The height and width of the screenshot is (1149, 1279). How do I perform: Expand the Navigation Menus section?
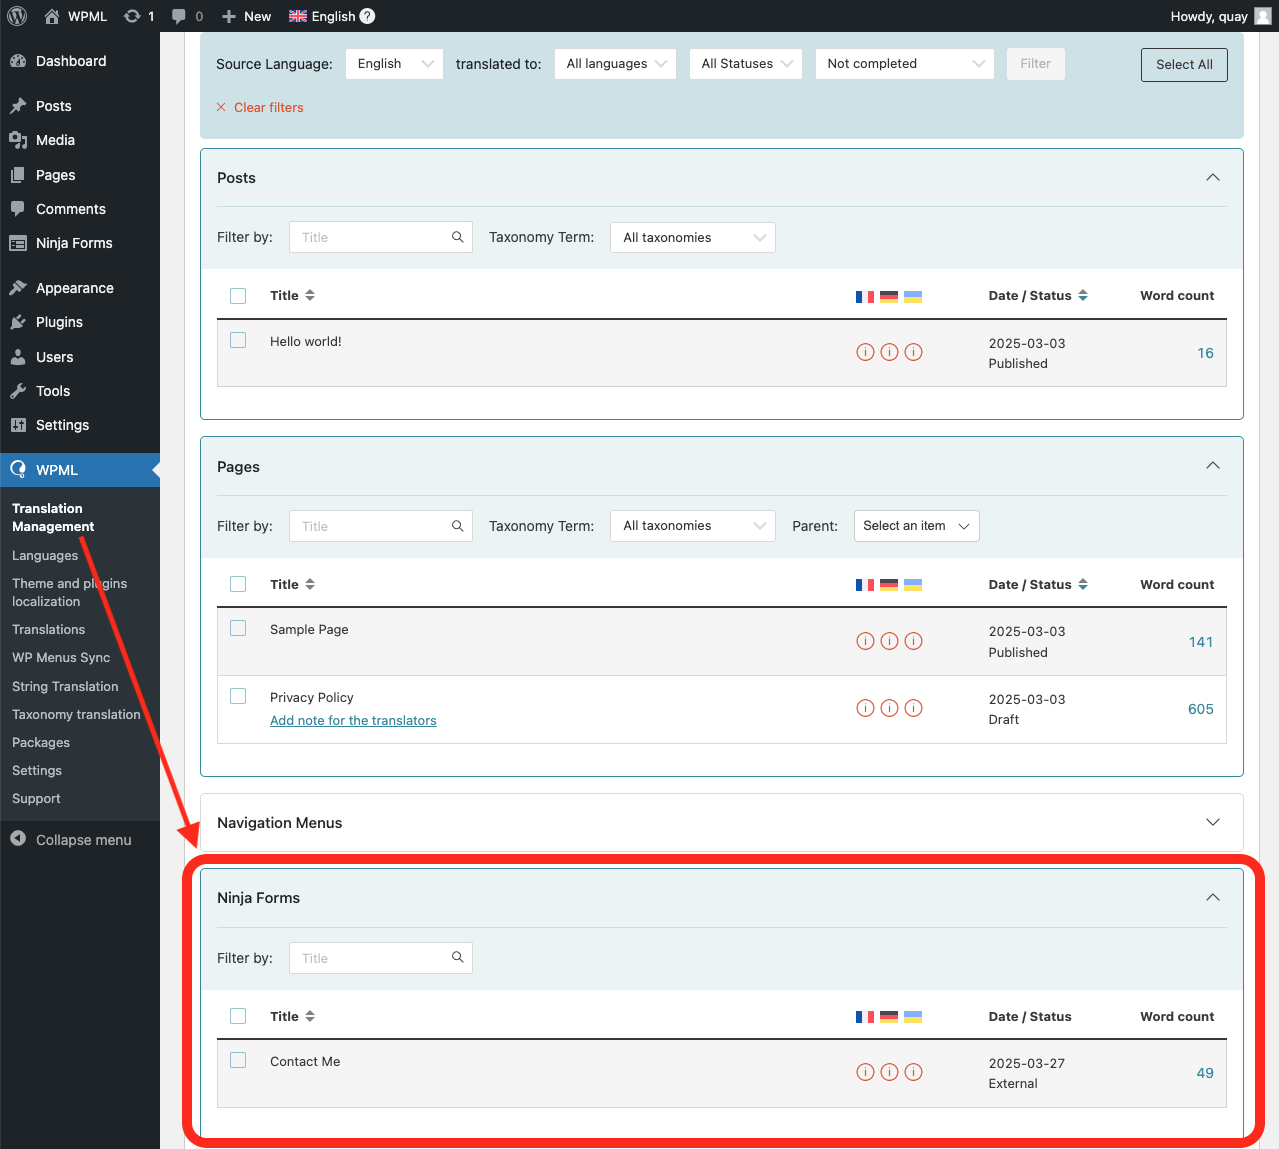click(x=1212, y=822)
